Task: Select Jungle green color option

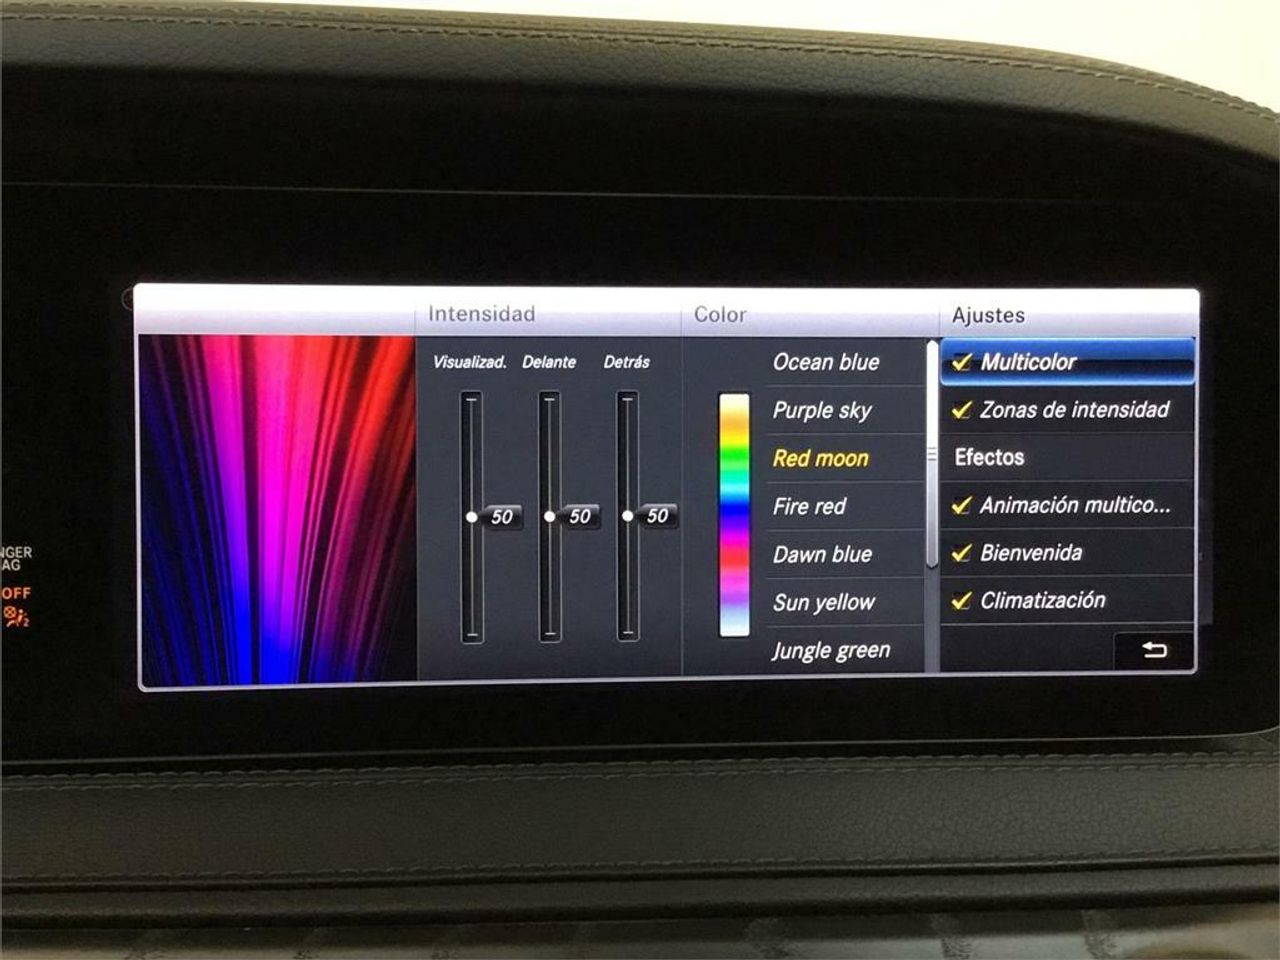Action: (830, 650)
